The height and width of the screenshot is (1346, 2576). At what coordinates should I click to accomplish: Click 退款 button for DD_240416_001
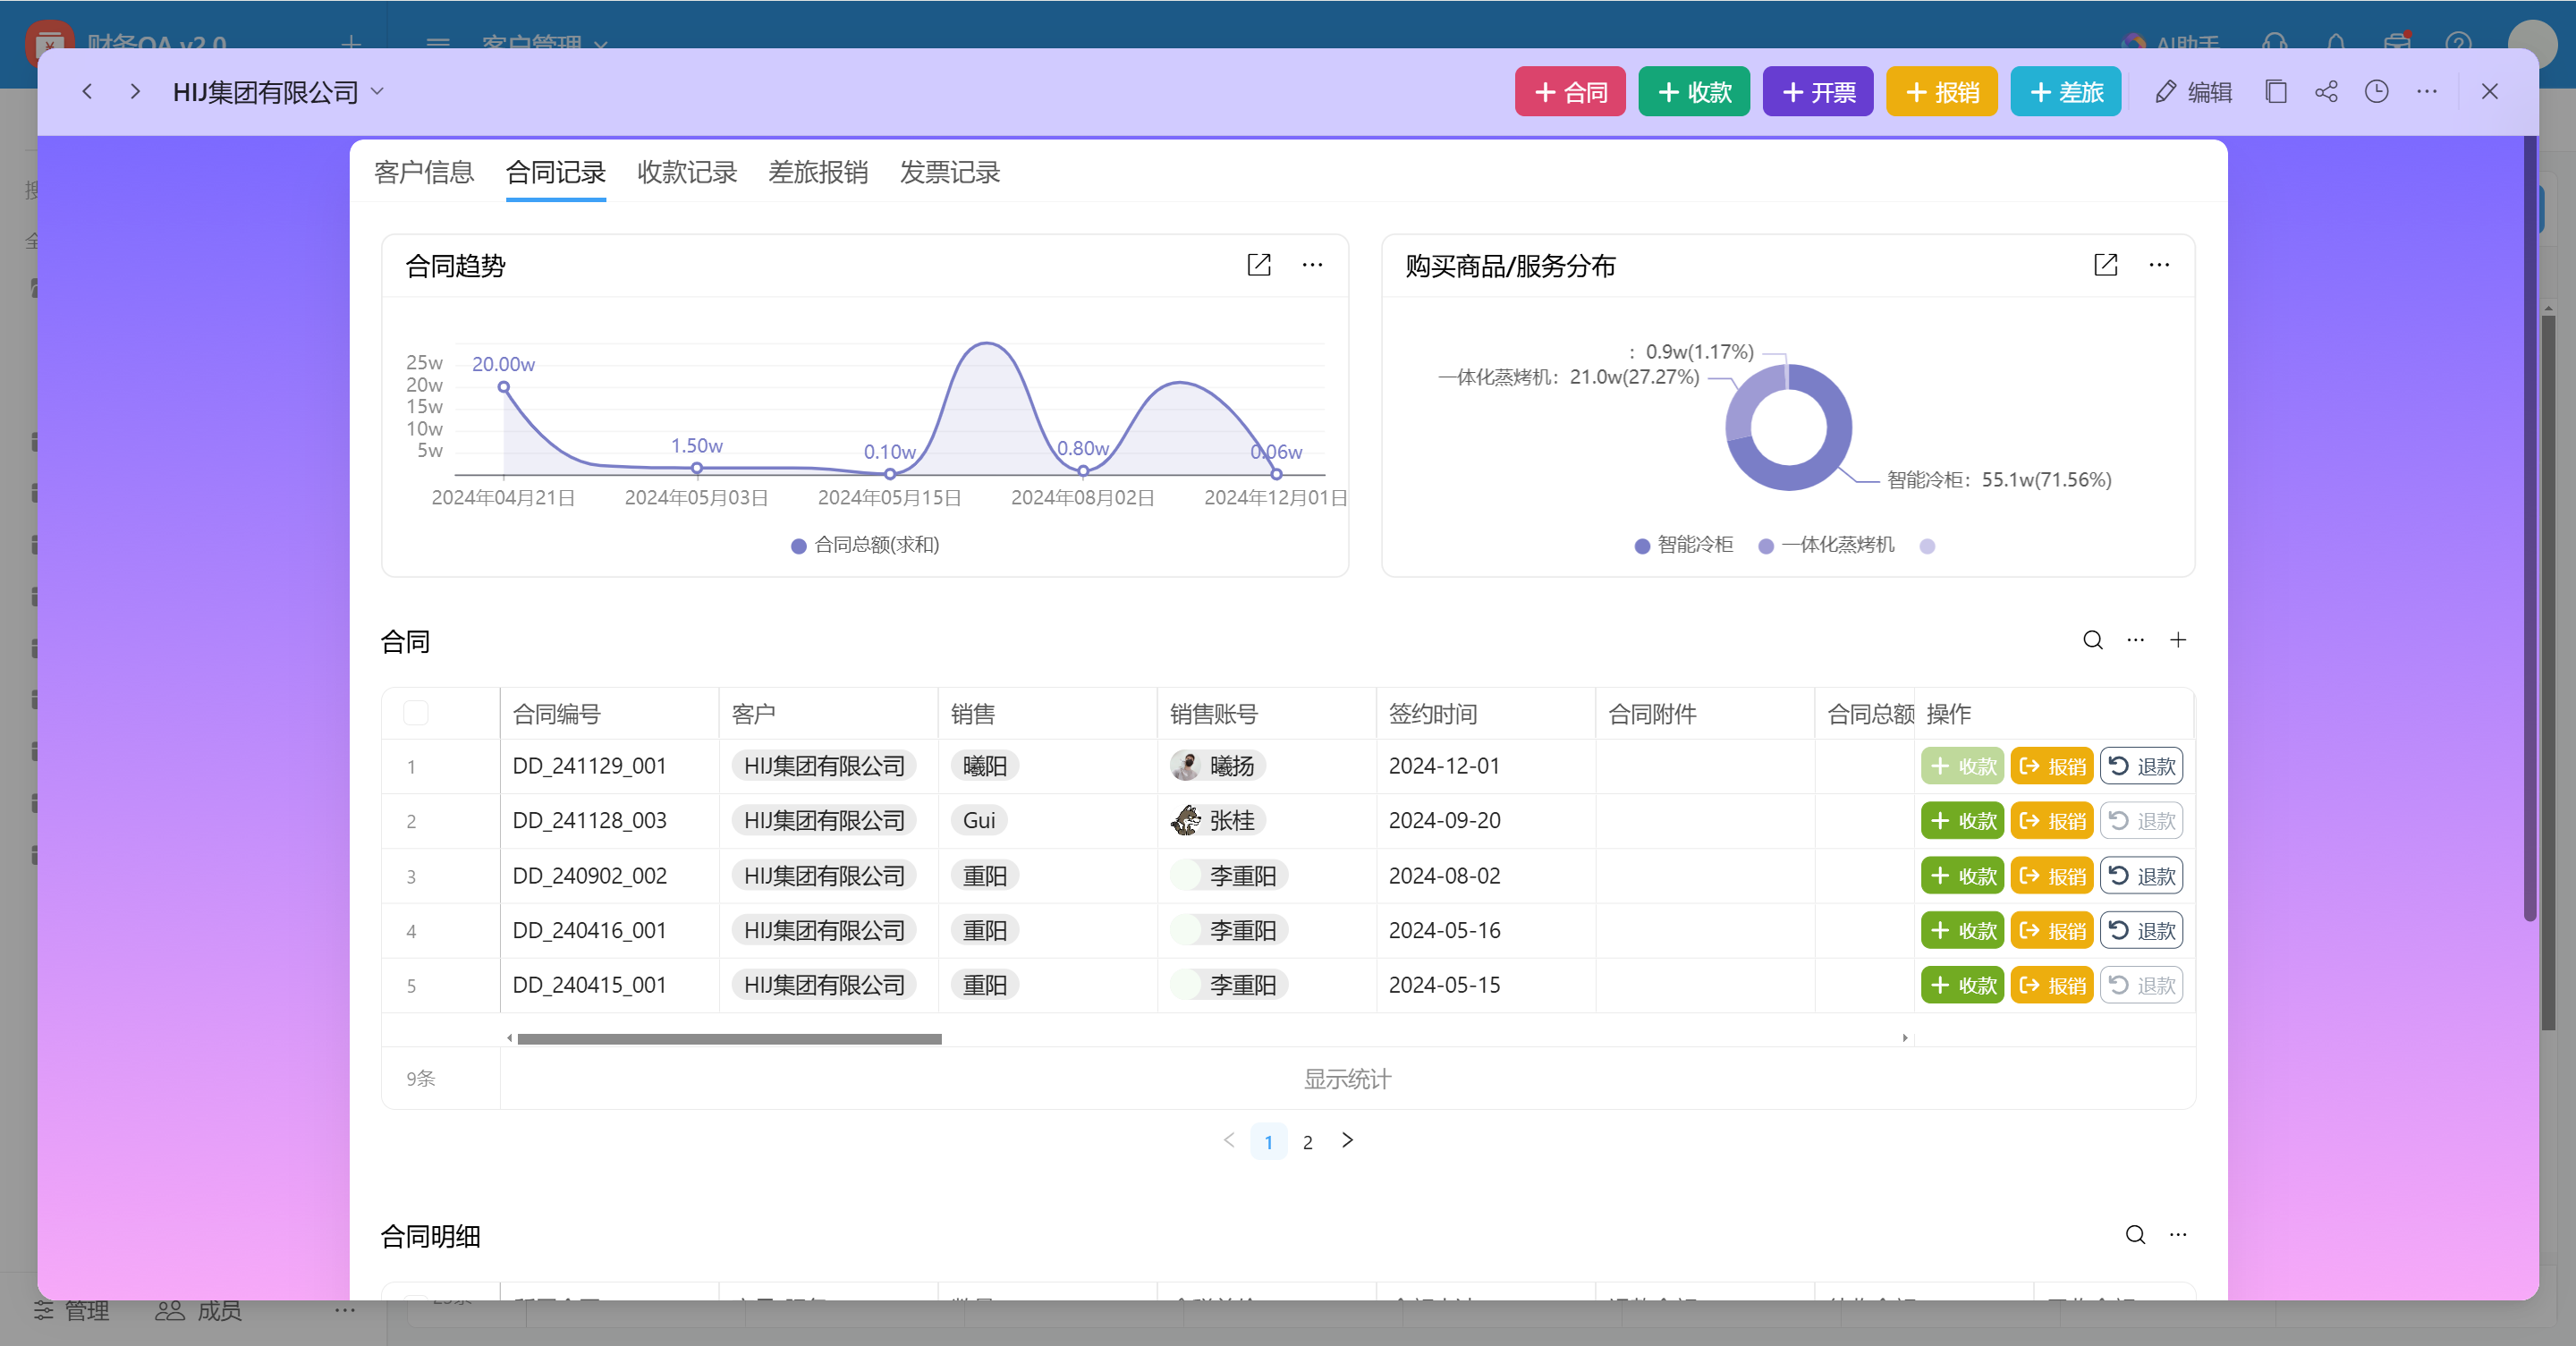(x=2142, y=931)
